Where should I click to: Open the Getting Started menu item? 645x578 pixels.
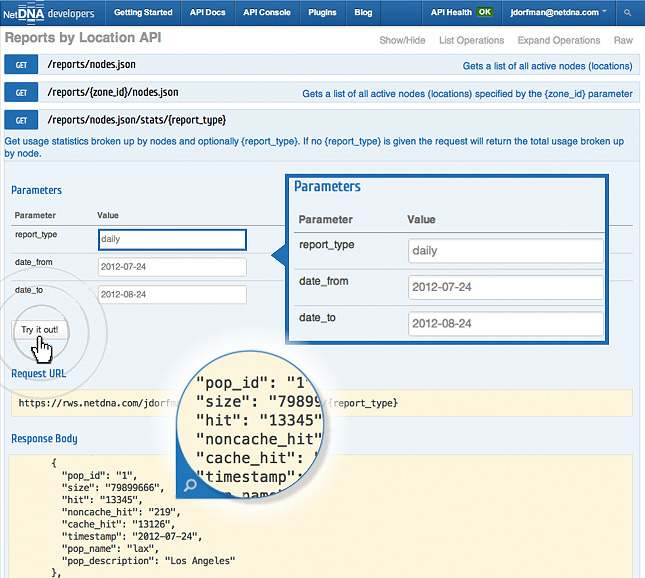tap(143, 12)
